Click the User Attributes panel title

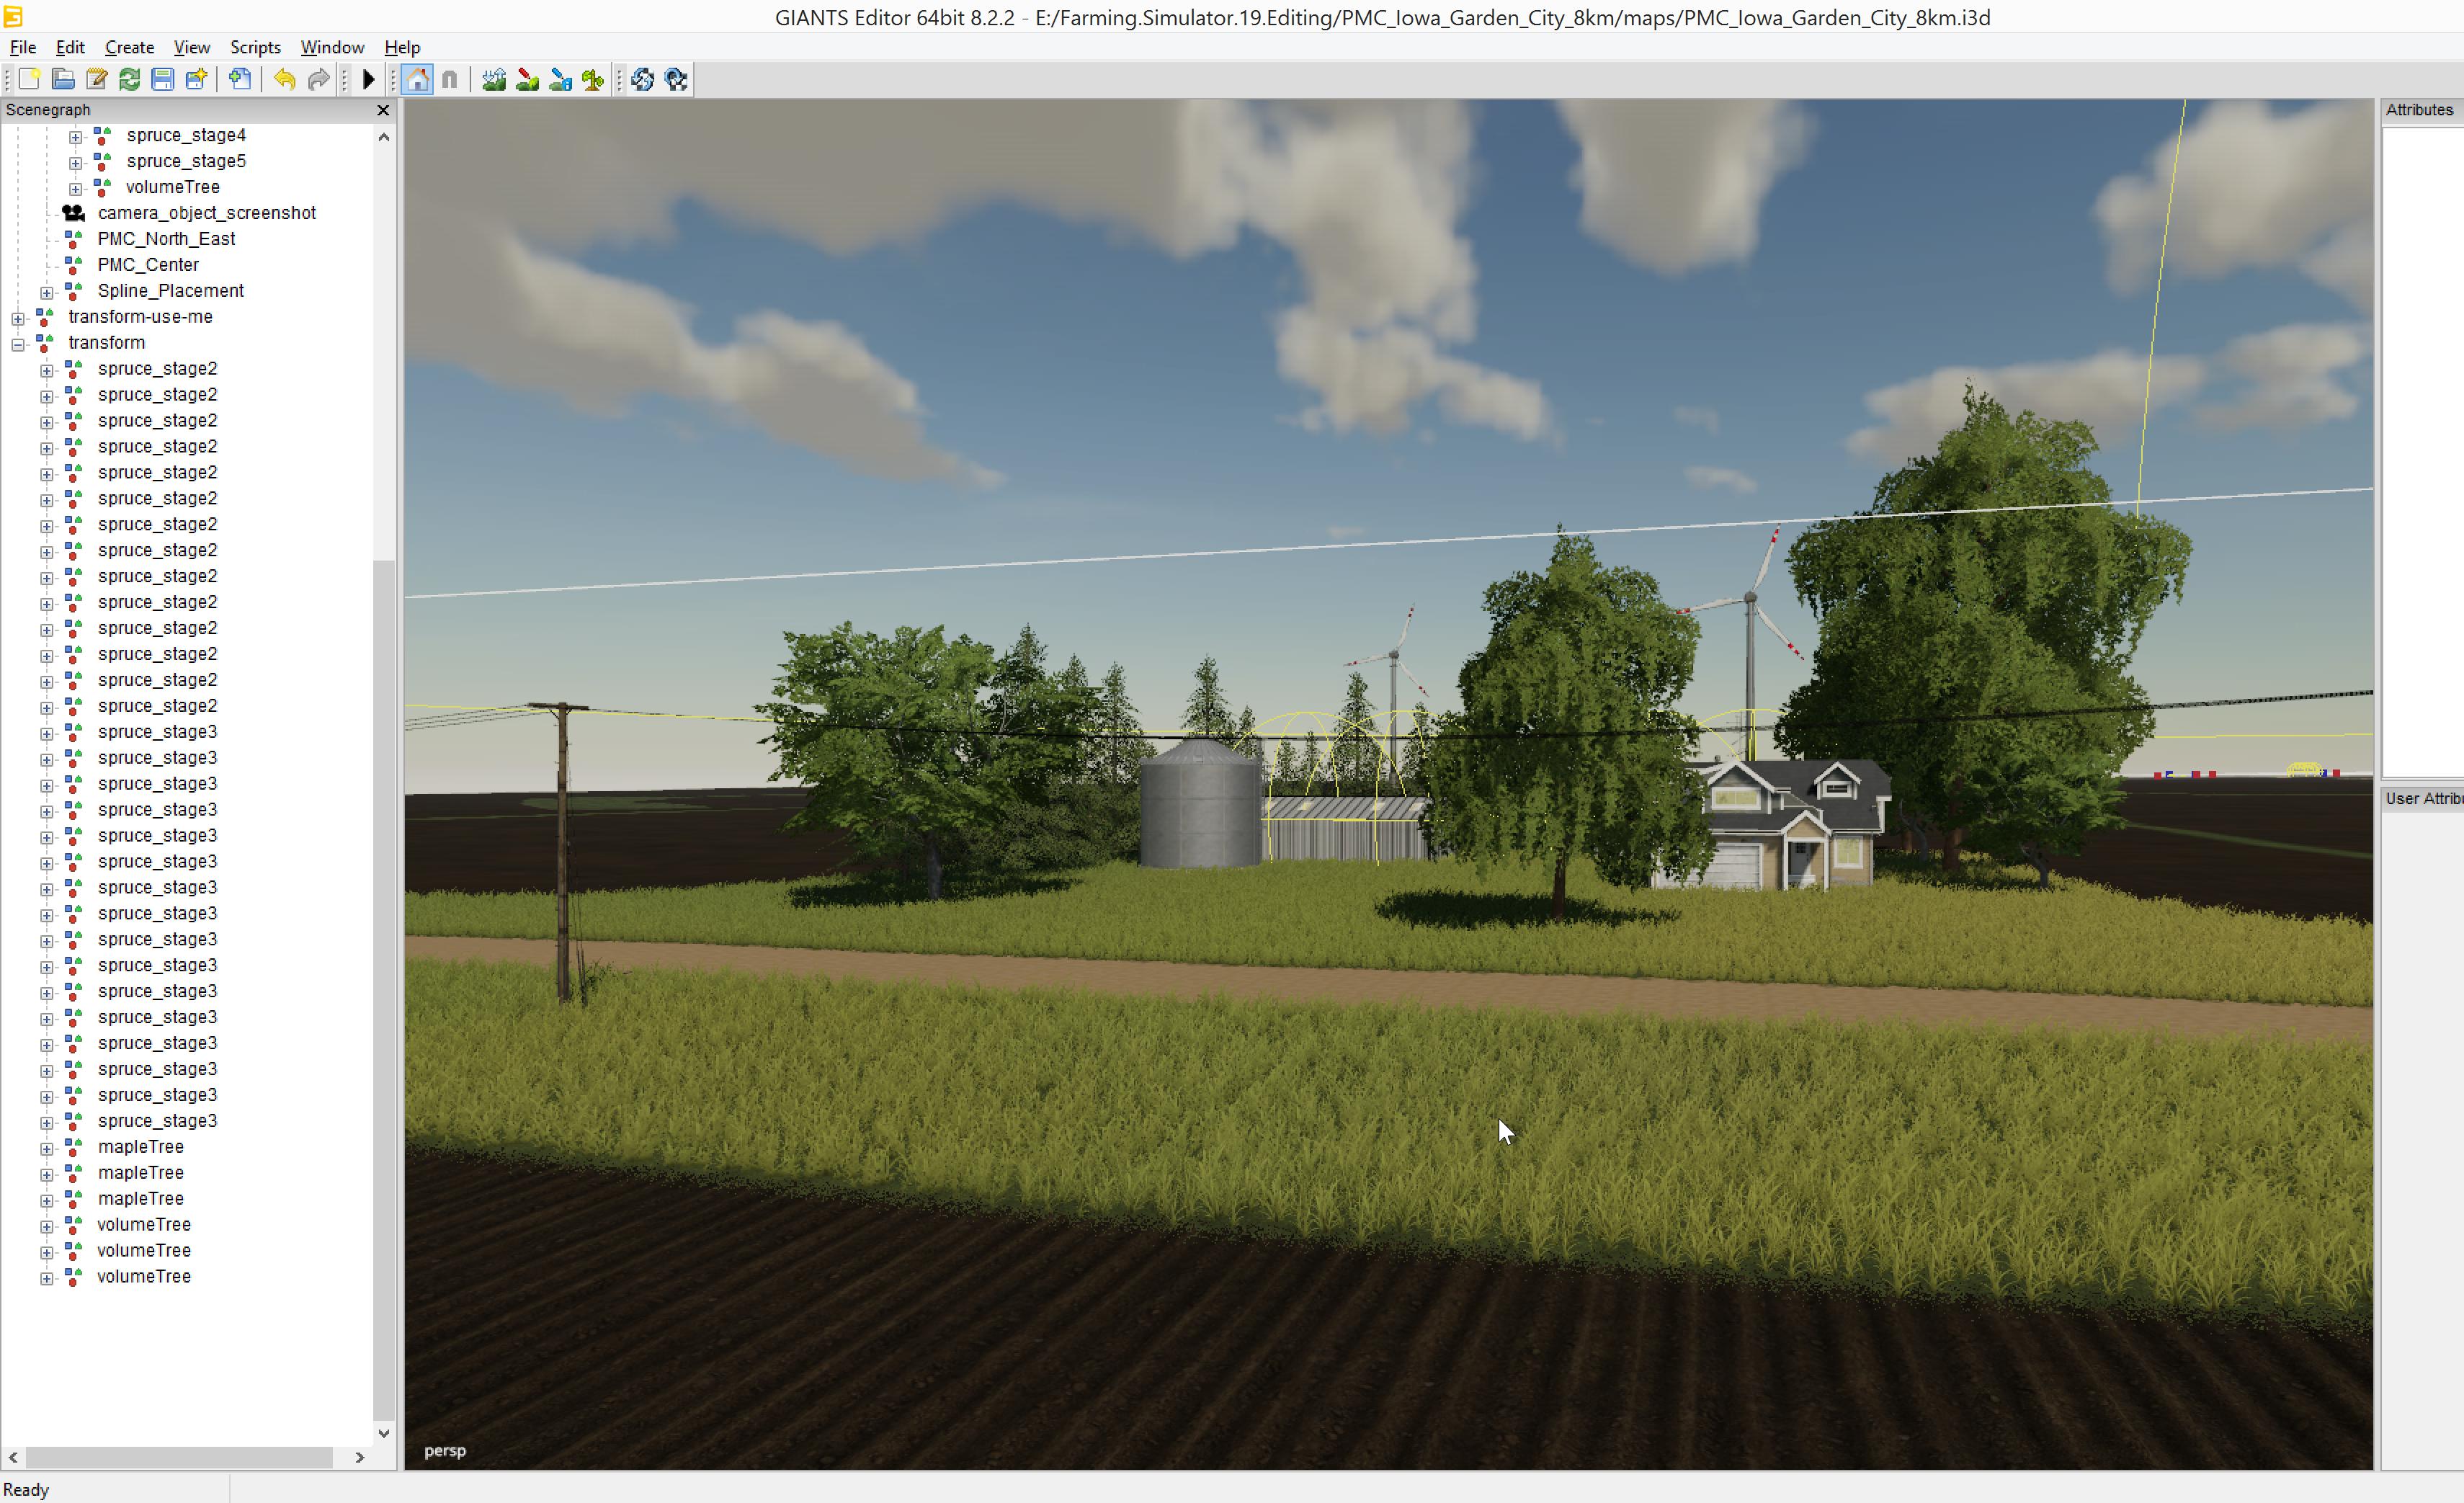pos(2424,799)
